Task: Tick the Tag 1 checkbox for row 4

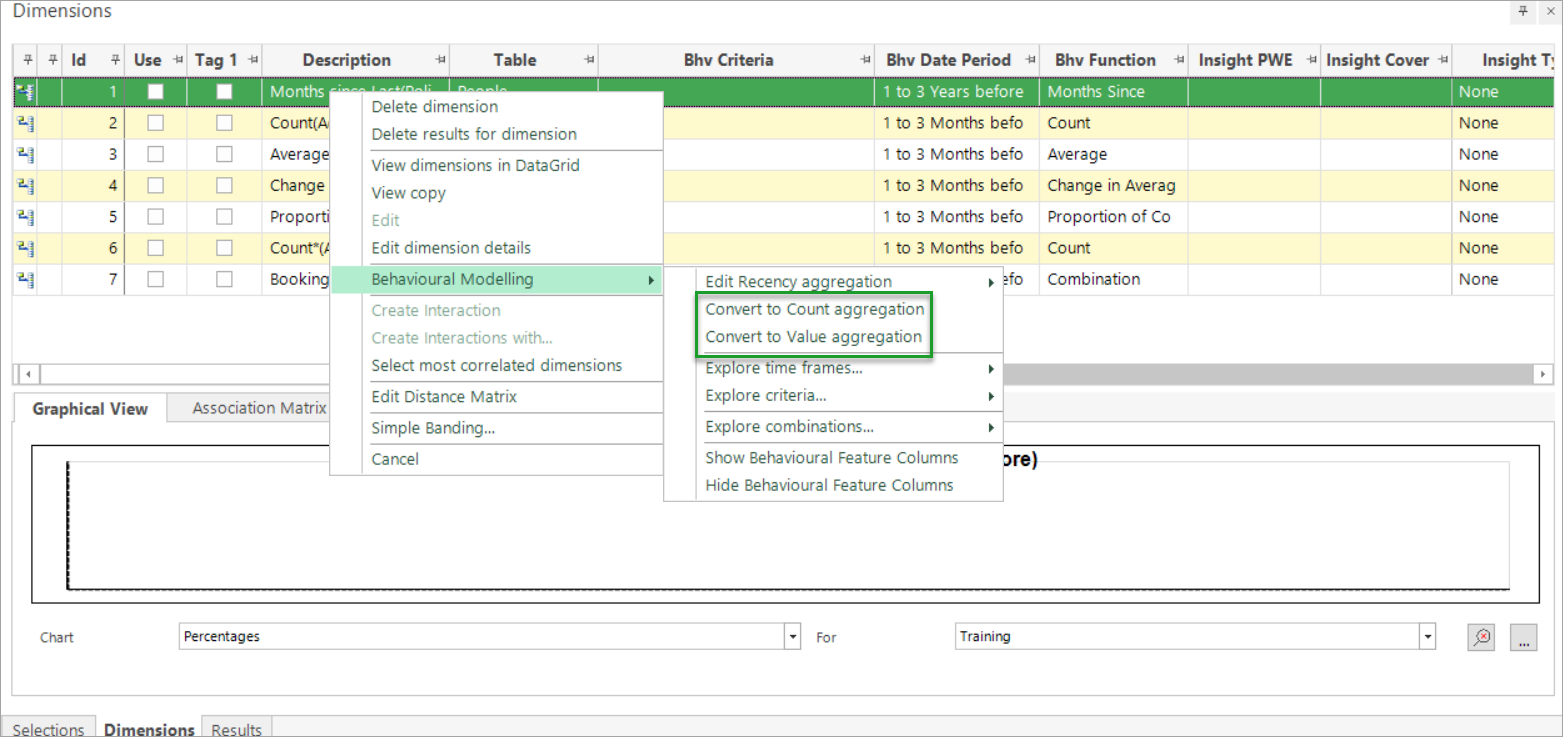Action: [x=225, y=185]
